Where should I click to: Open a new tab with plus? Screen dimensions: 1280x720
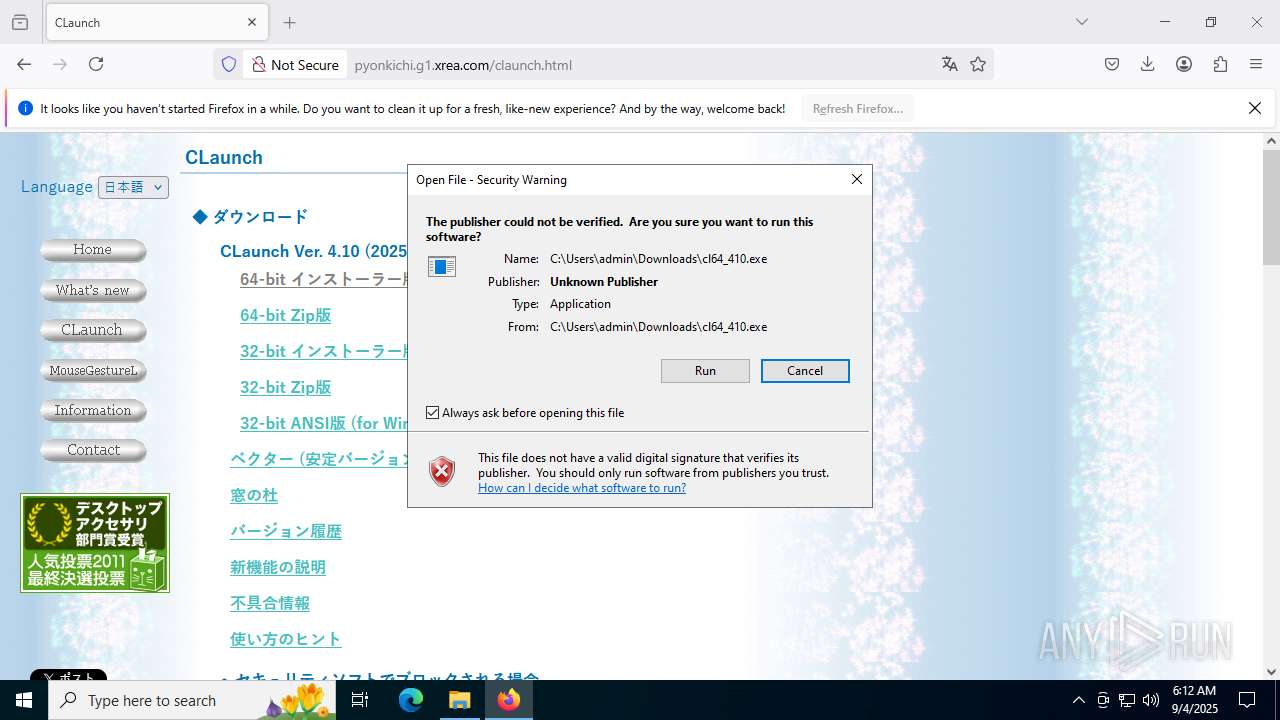click(289, 22)
